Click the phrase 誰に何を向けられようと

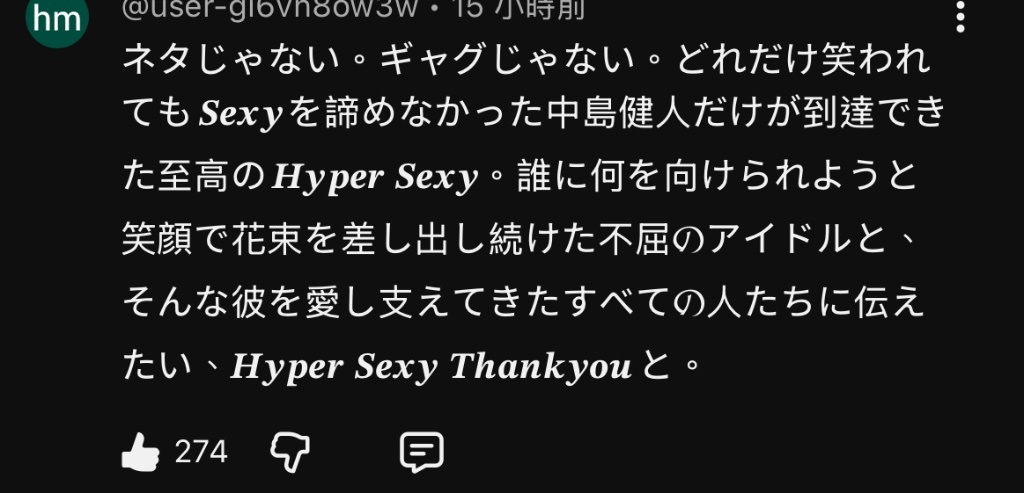717,177
